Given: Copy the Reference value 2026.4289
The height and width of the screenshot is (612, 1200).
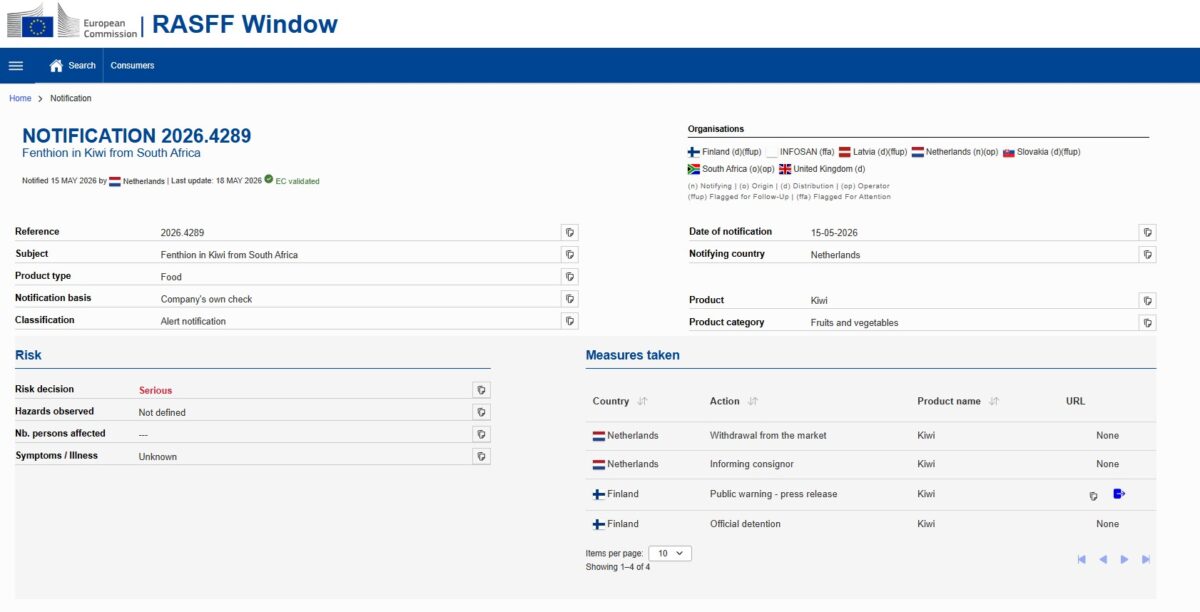Looking at the screenshot, I should 570,232.
